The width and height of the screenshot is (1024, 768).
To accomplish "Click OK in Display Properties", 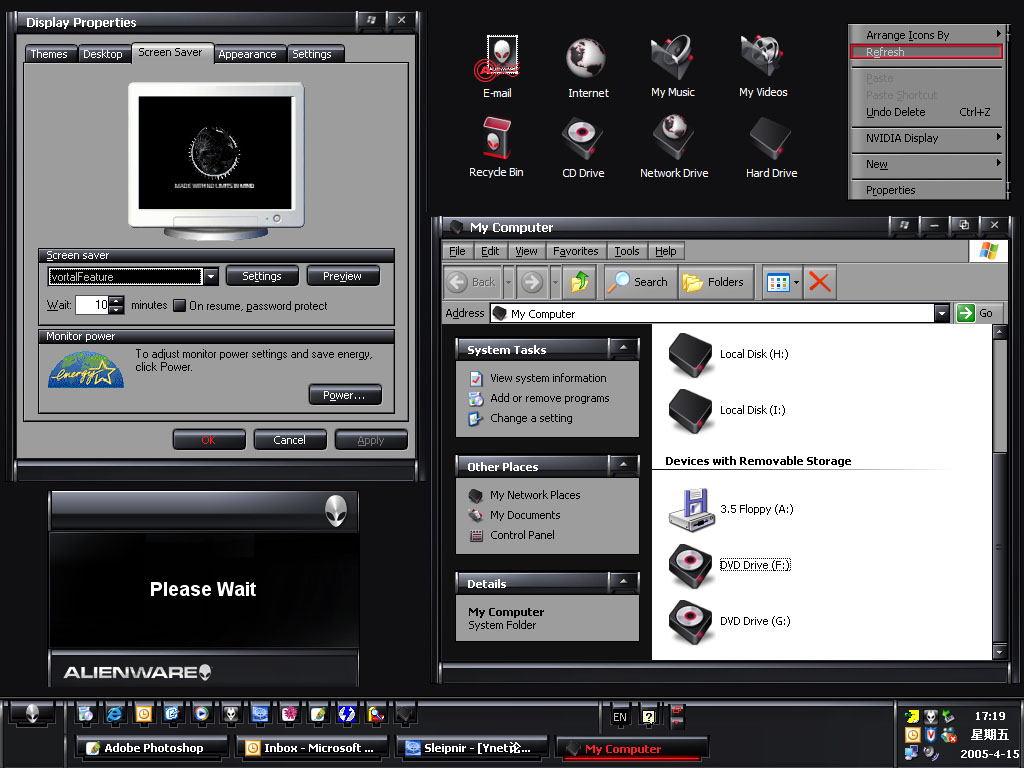I will coord(209,440).
